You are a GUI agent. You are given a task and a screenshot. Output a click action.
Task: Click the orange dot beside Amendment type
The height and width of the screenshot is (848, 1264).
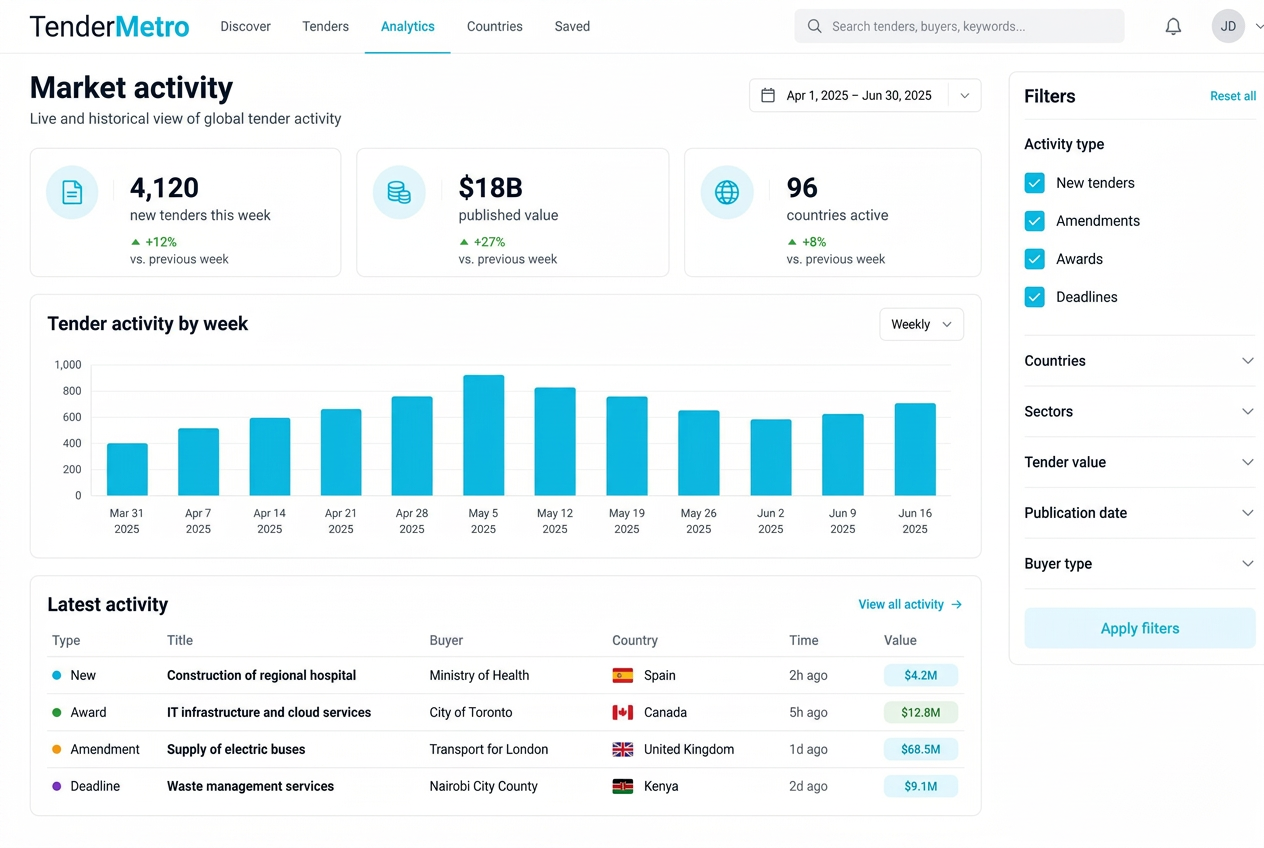coord(56,749)
